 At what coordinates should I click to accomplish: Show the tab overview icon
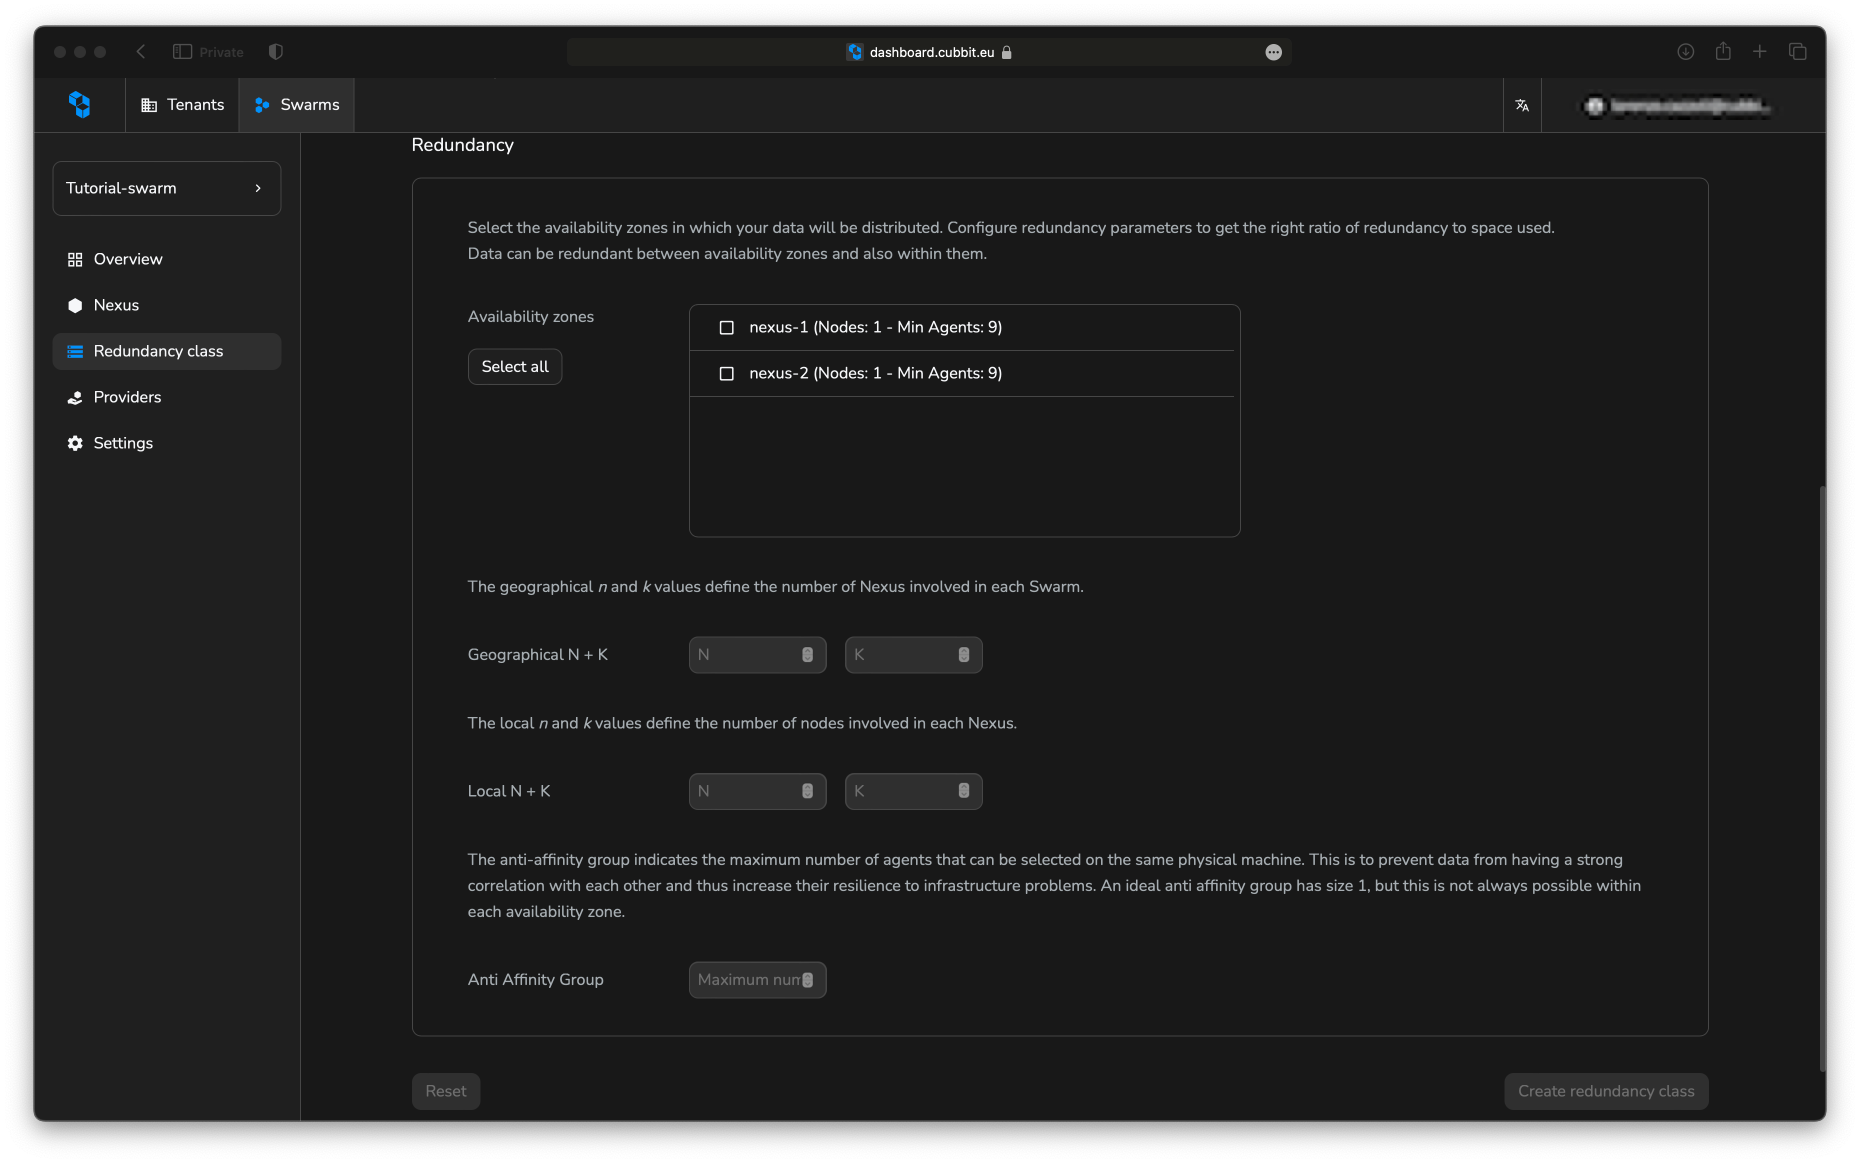1798,52
